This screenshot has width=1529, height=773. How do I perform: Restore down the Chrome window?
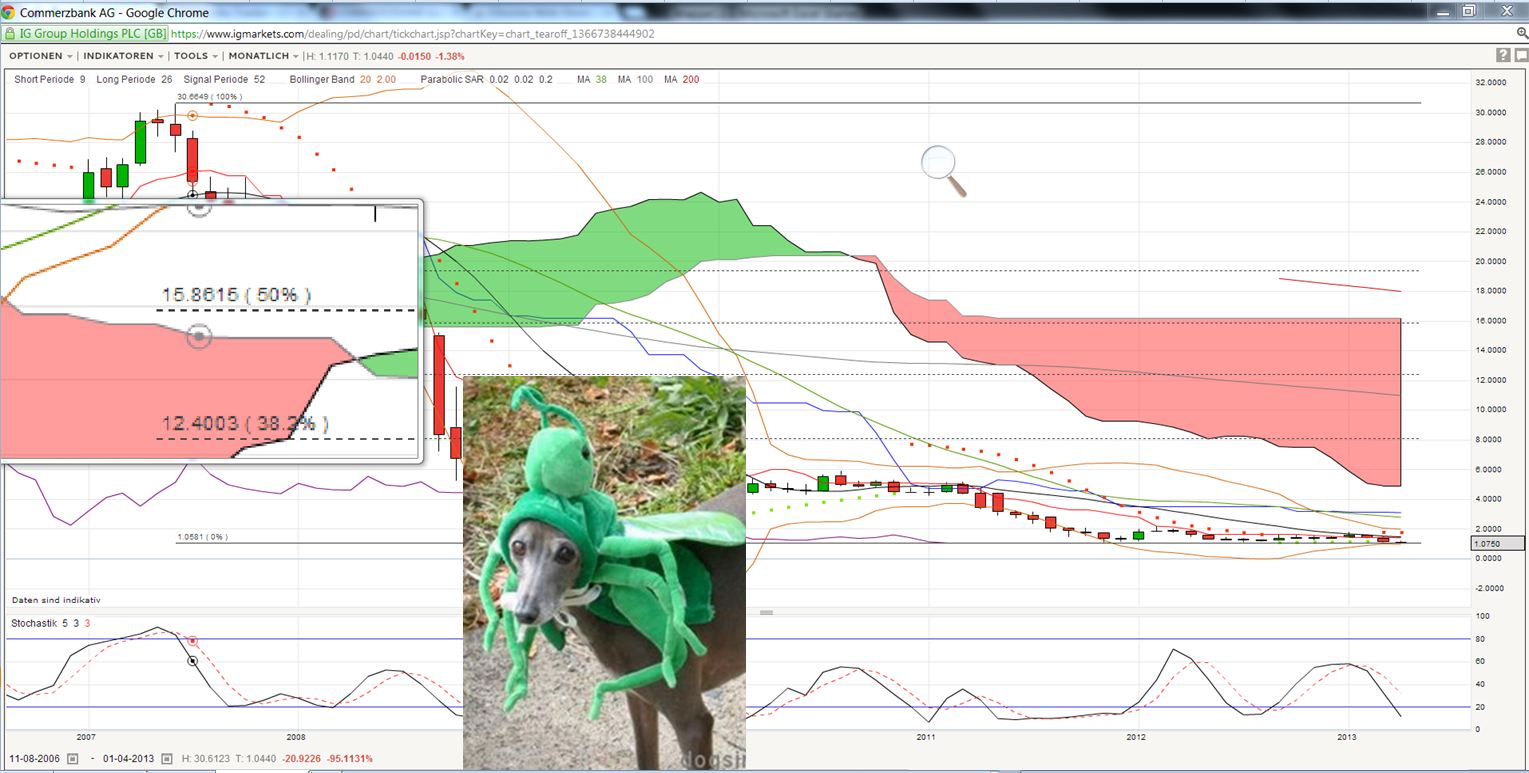point(1469,11)
